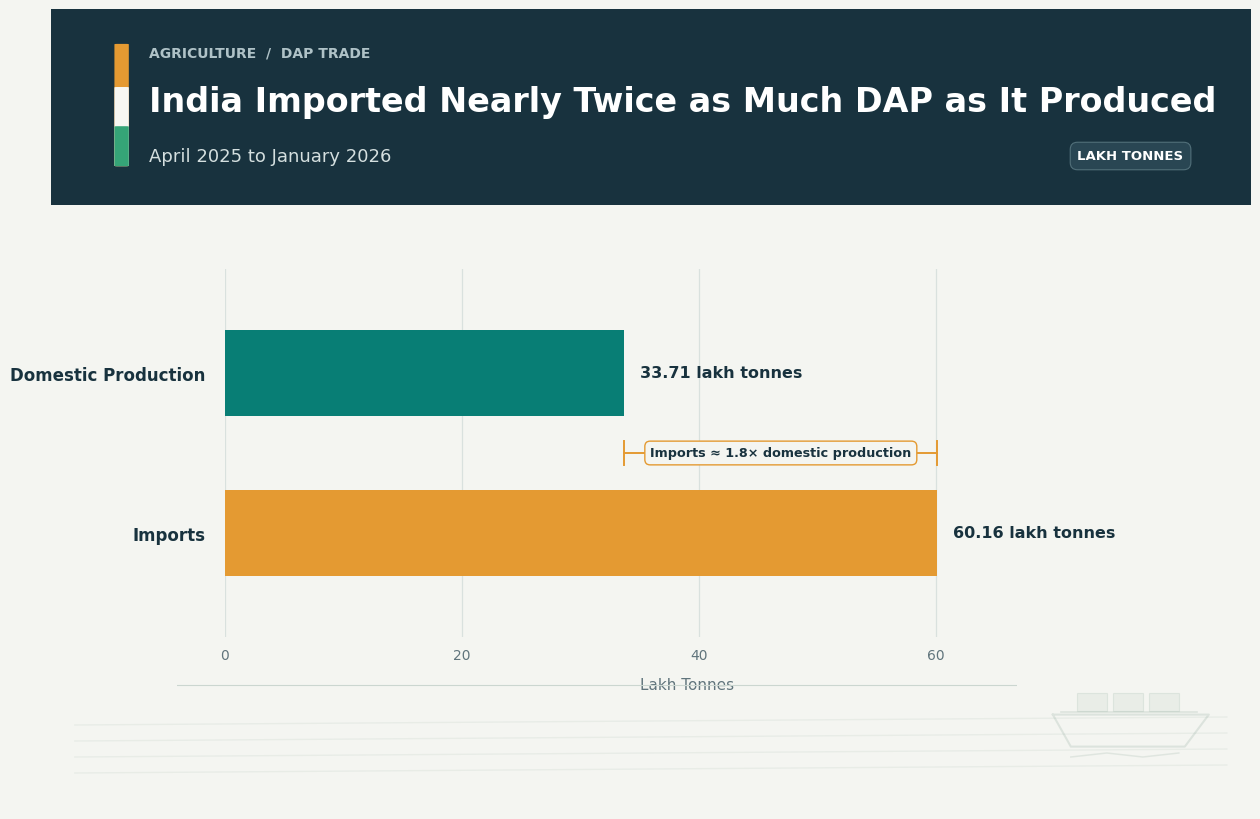The height and width of the screenshot is (819, 1260).
Task: Click the 'Domestic Production' axis label
Action: pos(108,375)
